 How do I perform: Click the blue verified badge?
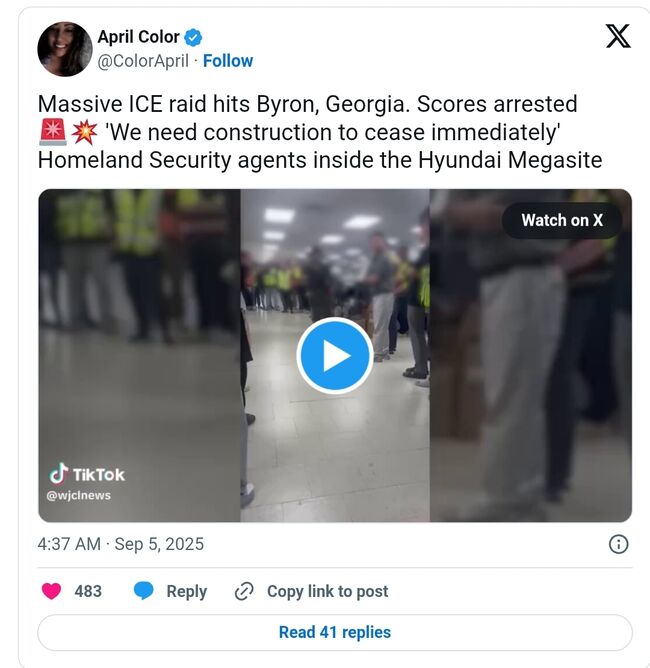coord(193,37)
